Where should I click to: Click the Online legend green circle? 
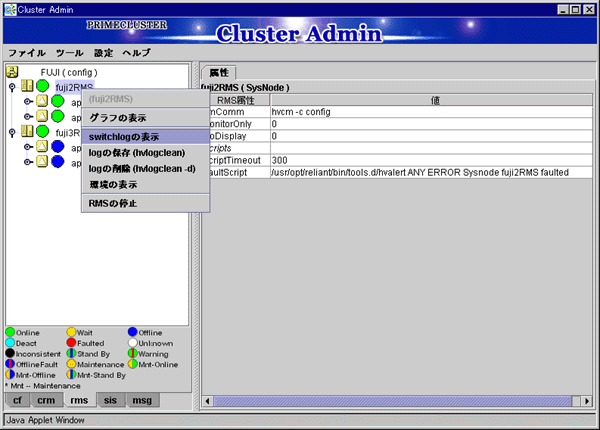(10, 332)
